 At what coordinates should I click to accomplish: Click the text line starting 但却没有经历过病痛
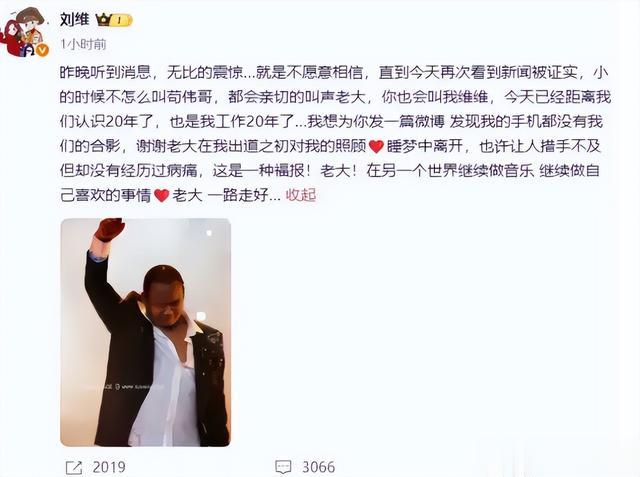pyautogui.click(x=329, y=171)
